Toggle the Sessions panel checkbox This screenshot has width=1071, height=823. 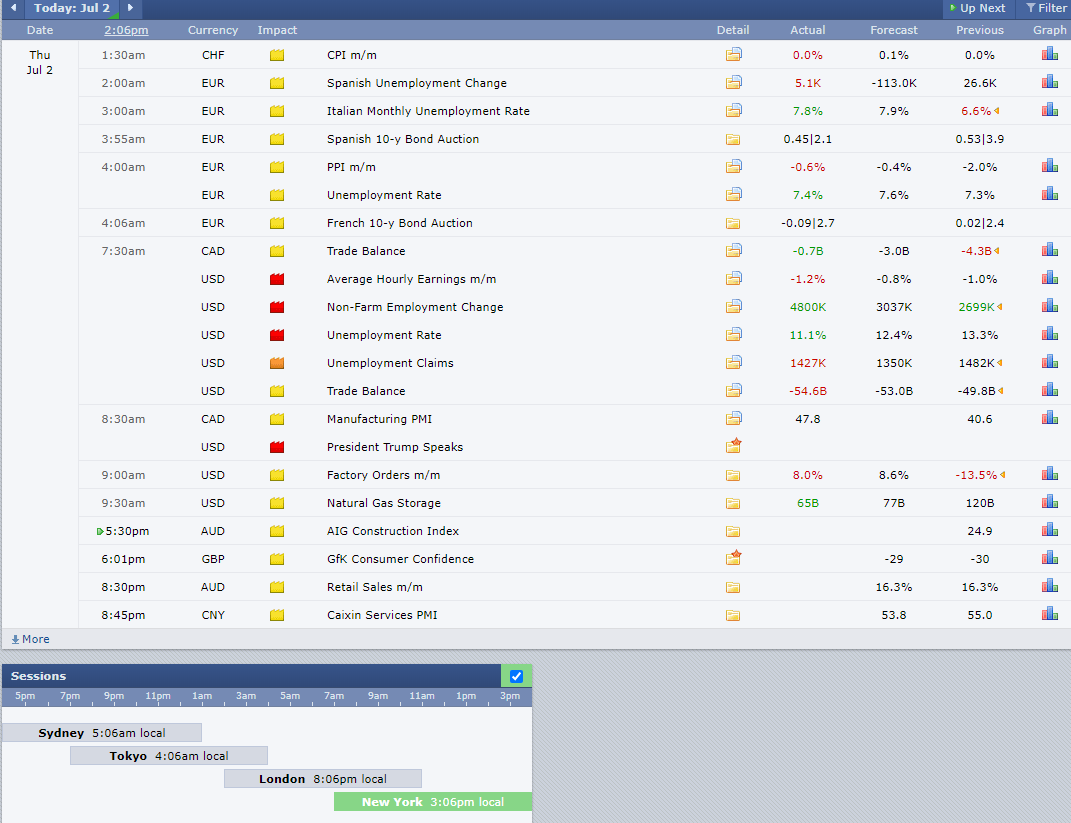[x=516, y=676]
